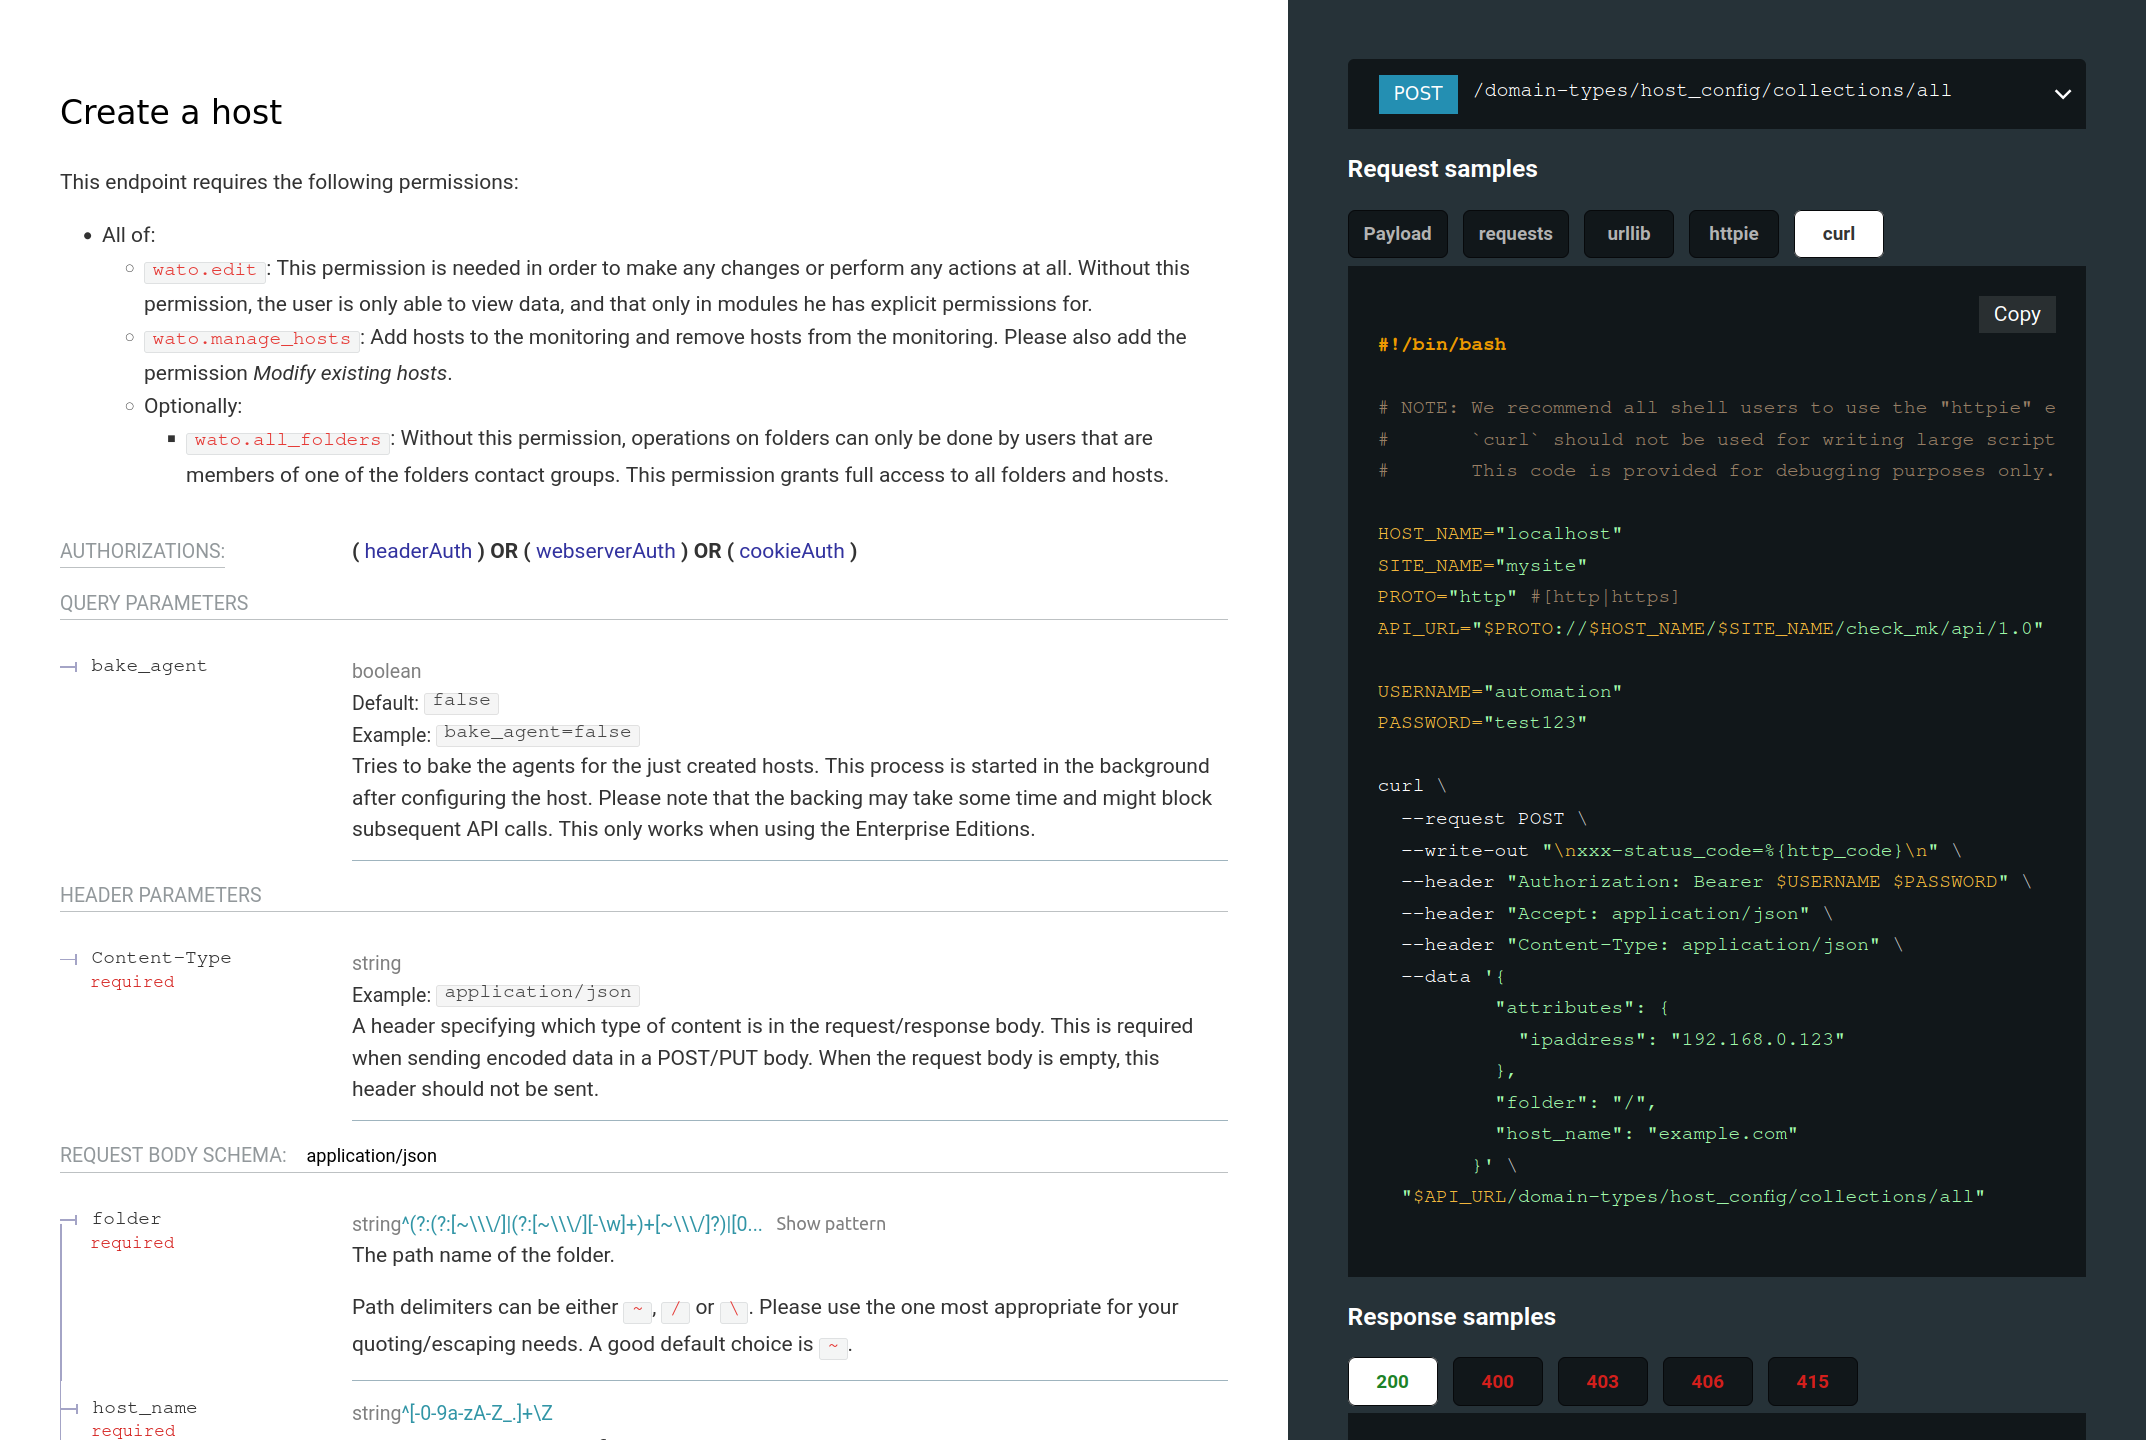The height and width of the screenshot is (1440, 2146).
Task: Copy the curl code sample
Action: (x=2016, y=314)
